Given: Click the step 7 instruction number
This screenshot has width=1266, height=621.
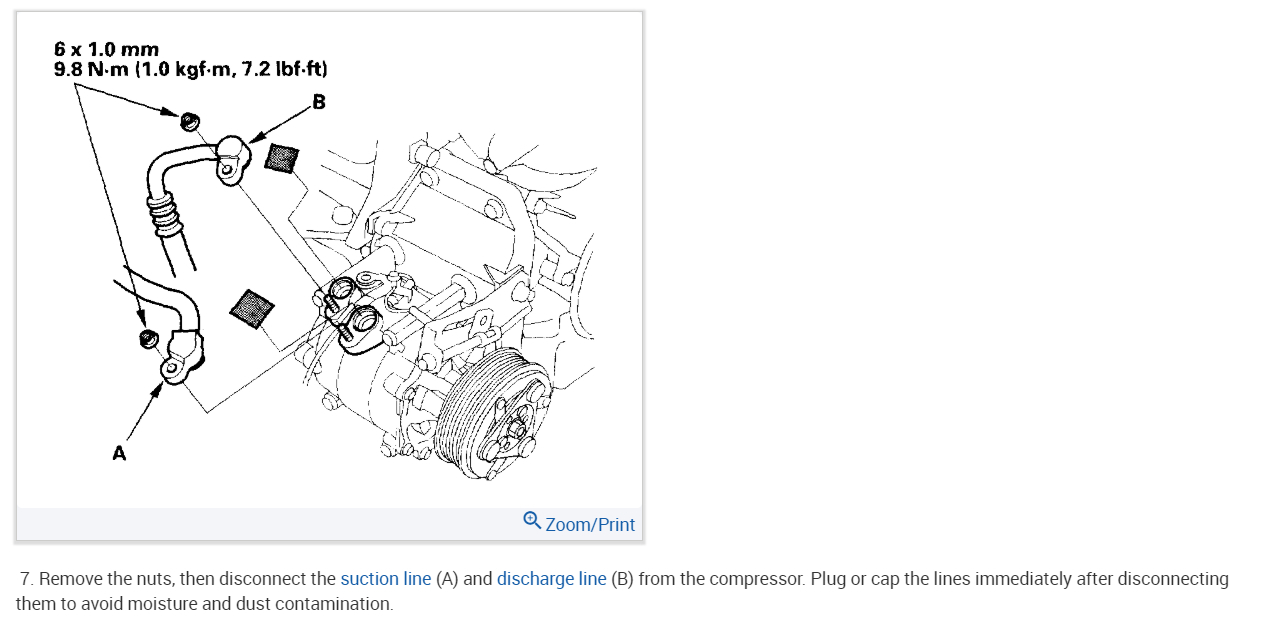Looking at the screenshot, I should tap(27, 579).
